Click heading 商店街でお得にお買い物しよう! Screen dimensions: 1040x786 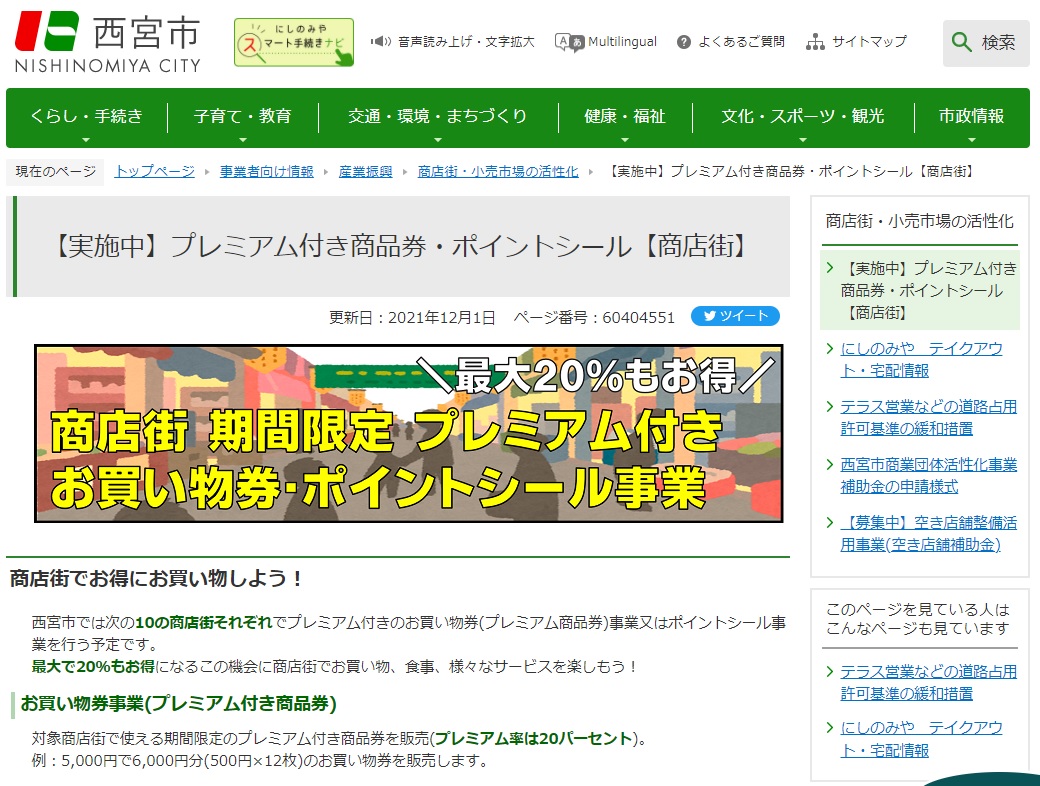(x=157, y=578)
